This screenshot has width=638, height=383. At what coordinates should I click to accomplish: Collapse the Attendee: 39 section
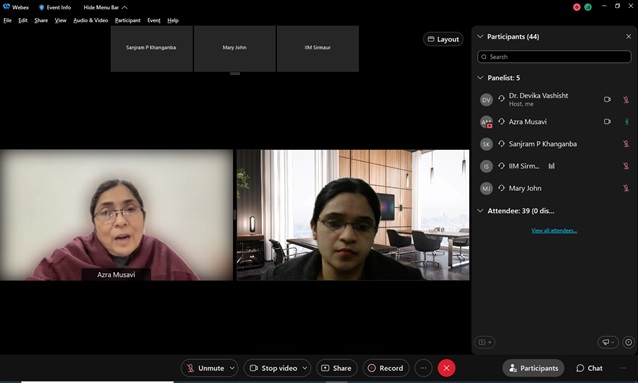pos(480,211)
